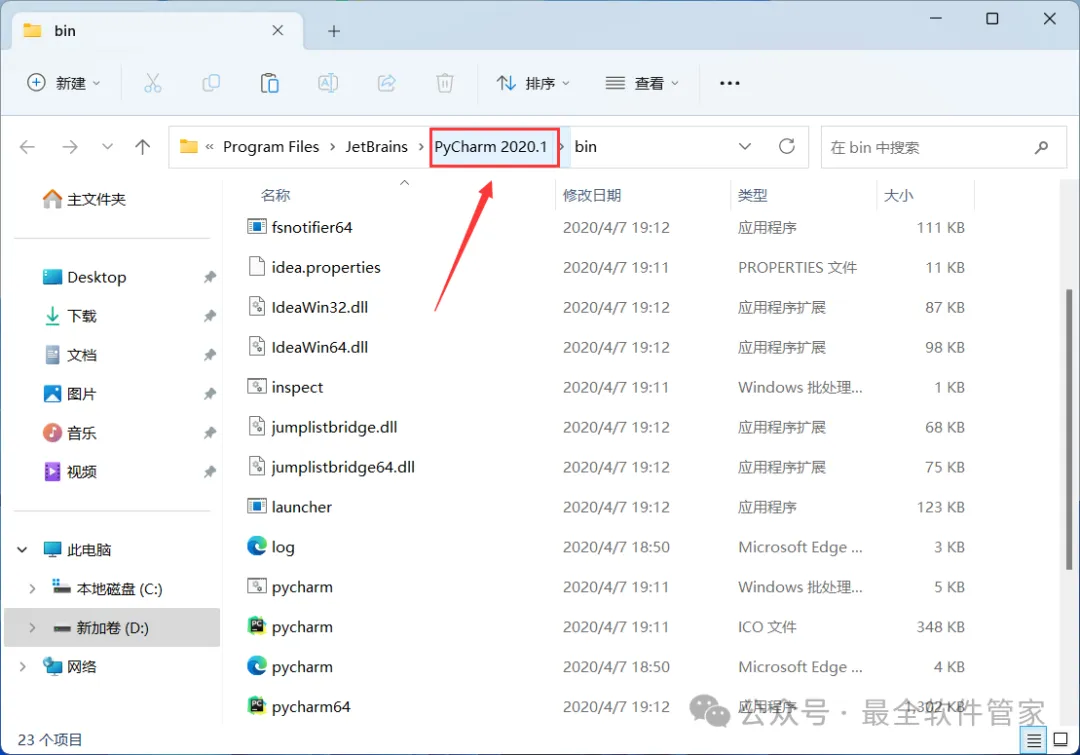Click the pycharm64 application icon
This screenshot has height=755, width=1080.
(257, 705)
